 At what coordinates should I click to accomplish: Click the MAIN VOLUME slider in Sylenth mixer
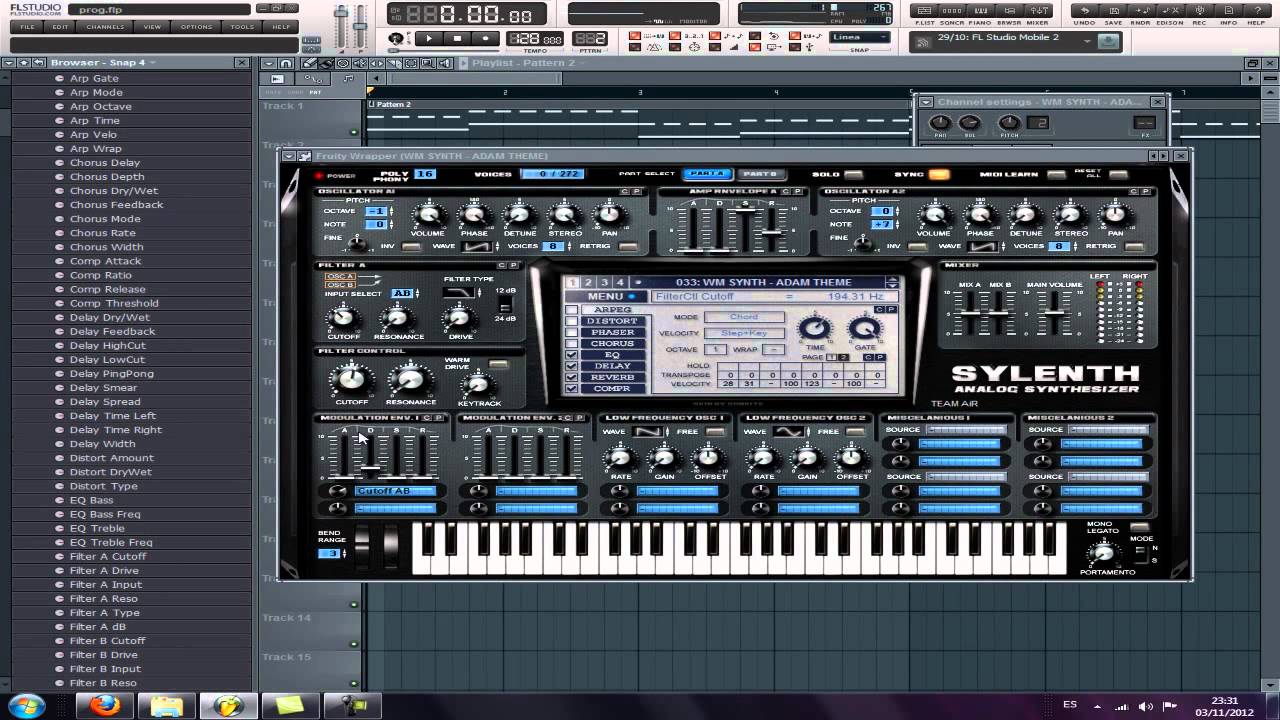point(1054,313)
